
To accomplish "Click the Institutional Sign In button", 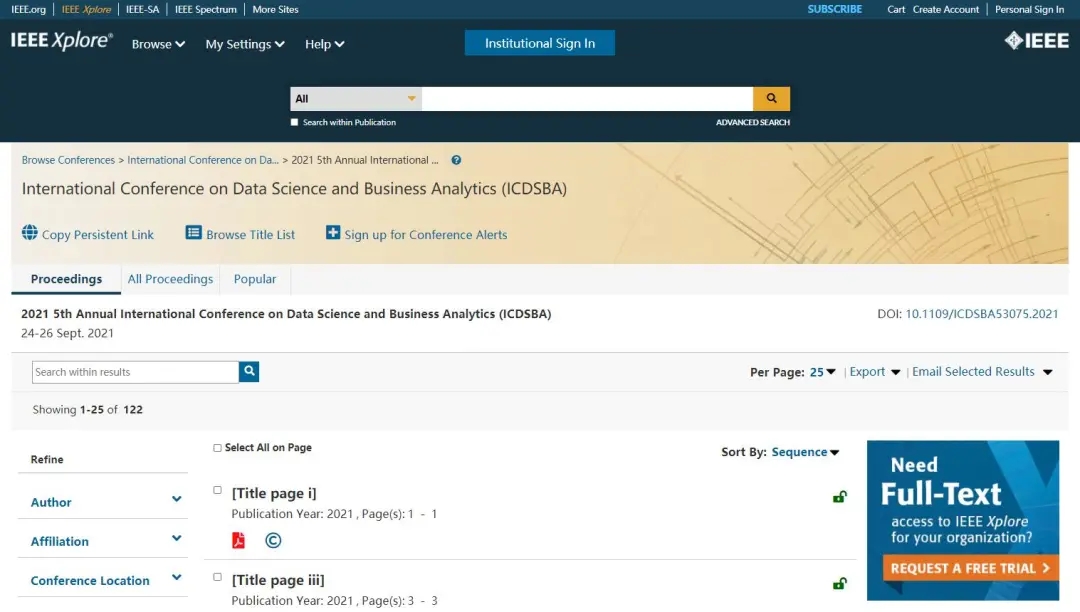I will (540, 43).
